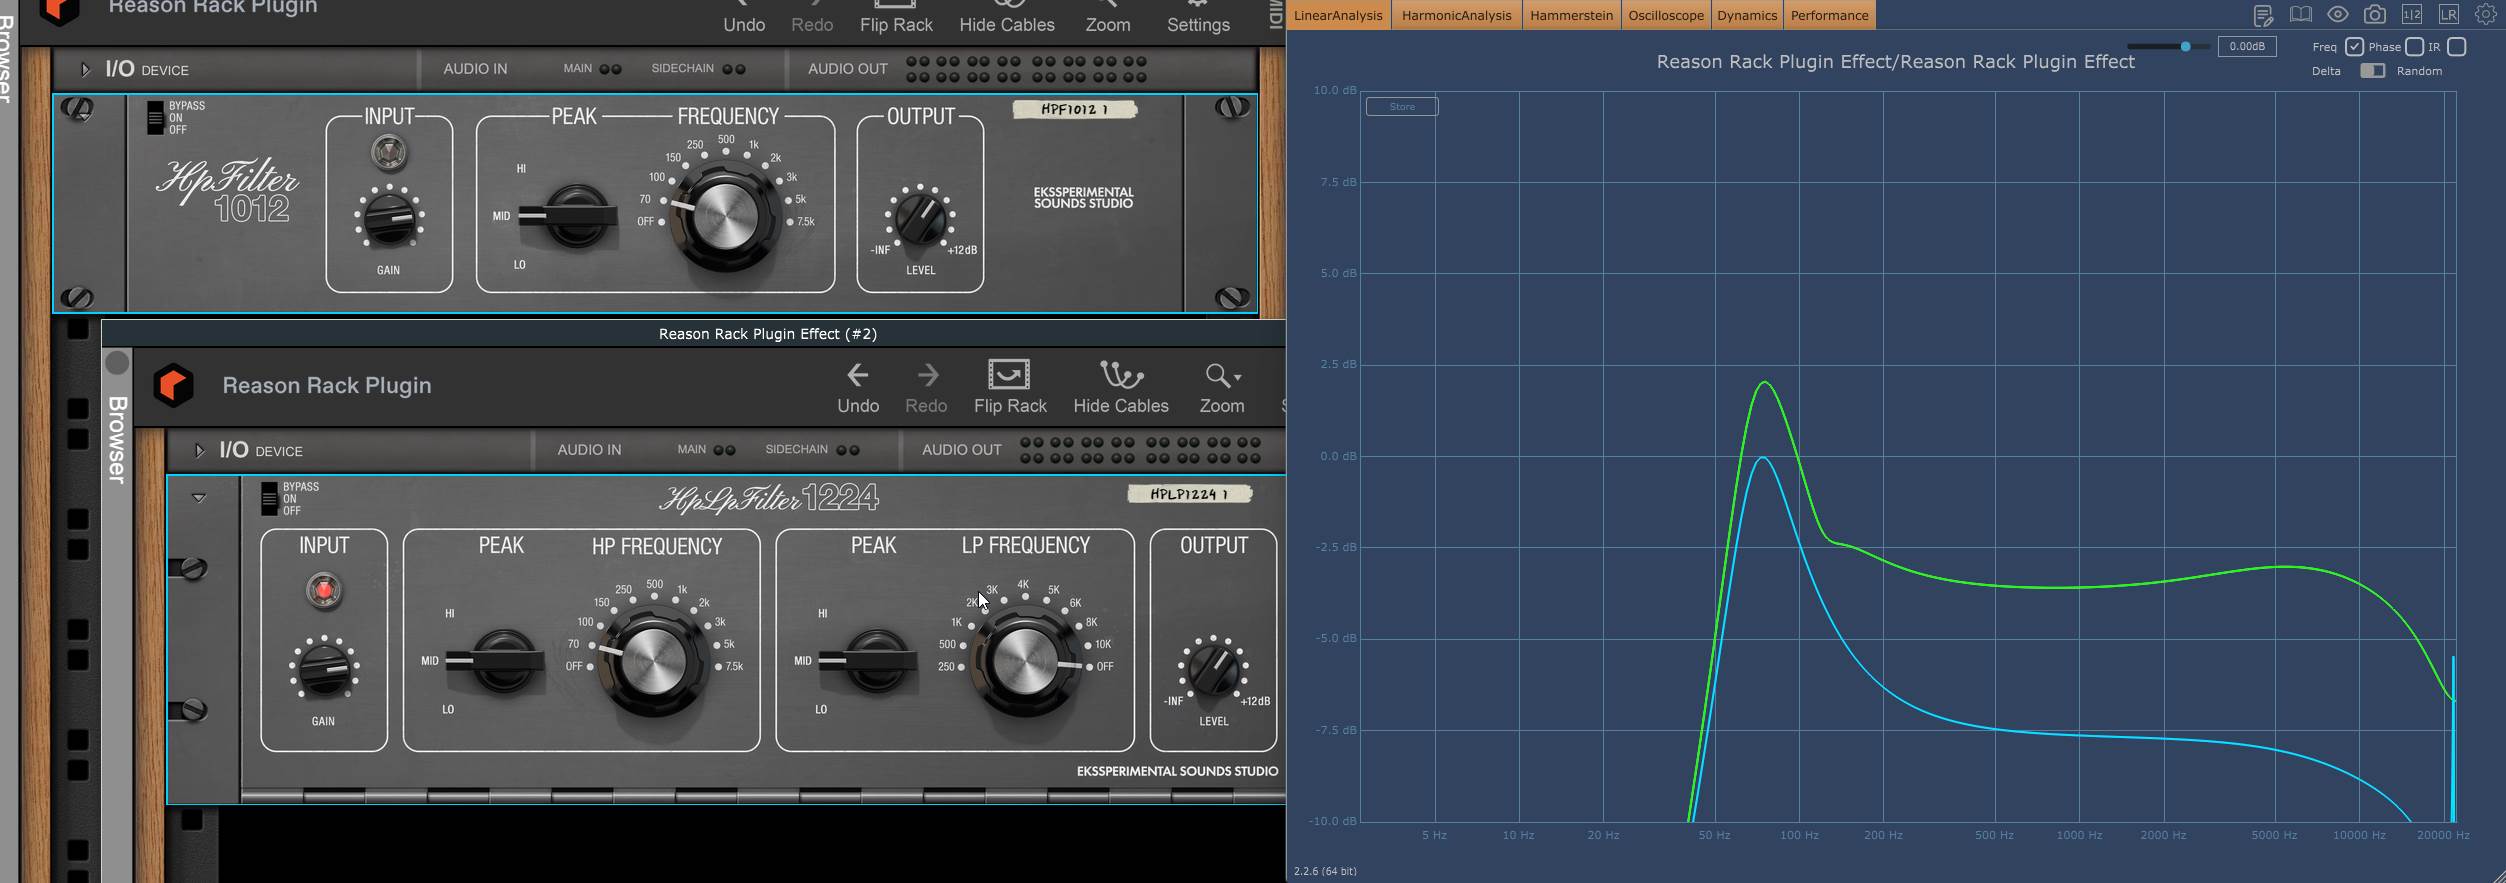Open analyzer settings gear icon

click(x=2485, y=14)
